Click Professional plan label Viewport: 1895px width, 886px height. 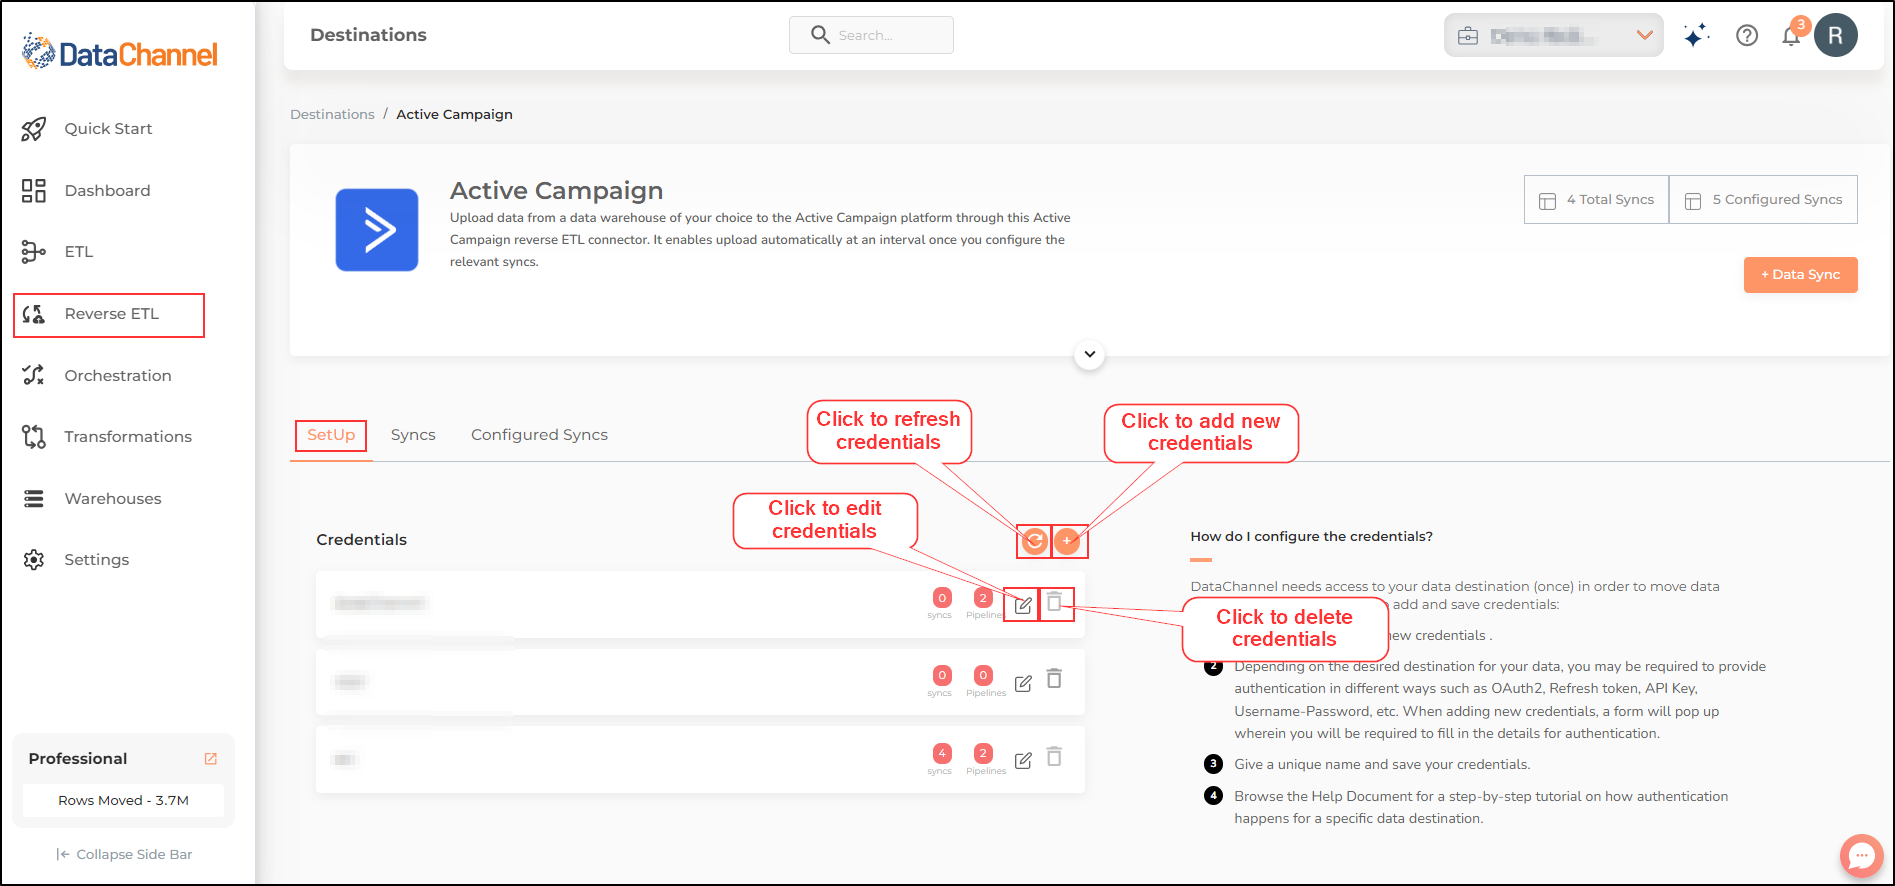point(78,759)
